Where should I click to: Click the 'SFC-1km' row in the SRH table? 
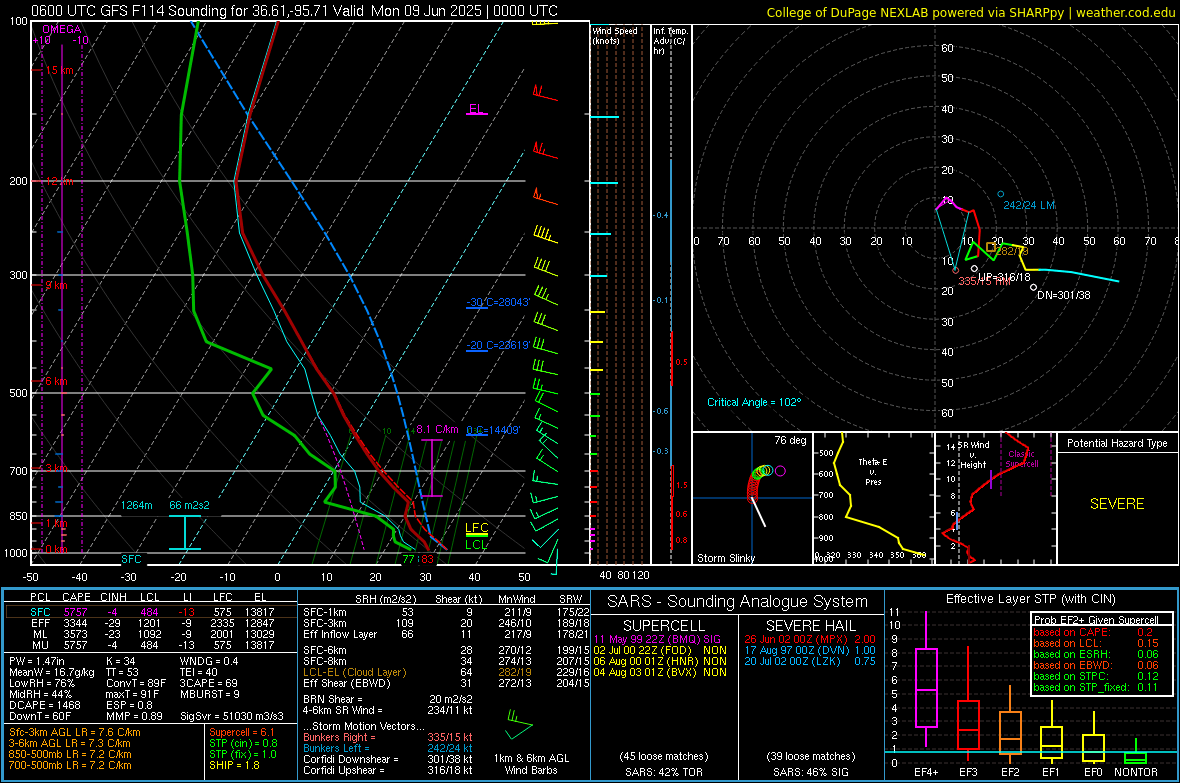[447, 612]
